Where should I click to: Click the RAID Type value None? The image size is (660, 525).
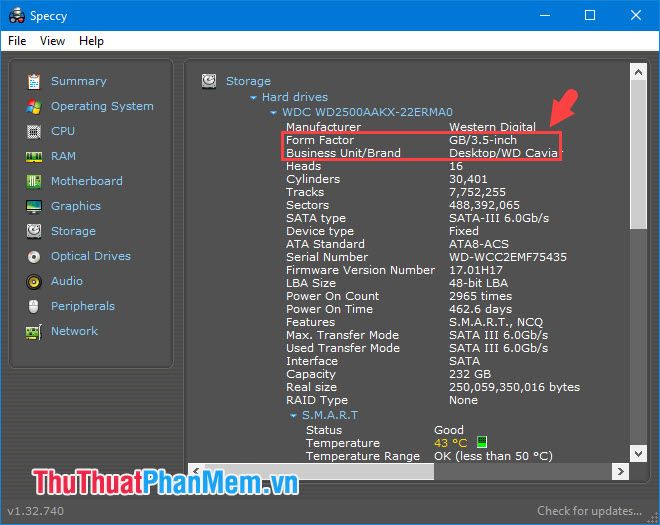(x=463, y=400)
